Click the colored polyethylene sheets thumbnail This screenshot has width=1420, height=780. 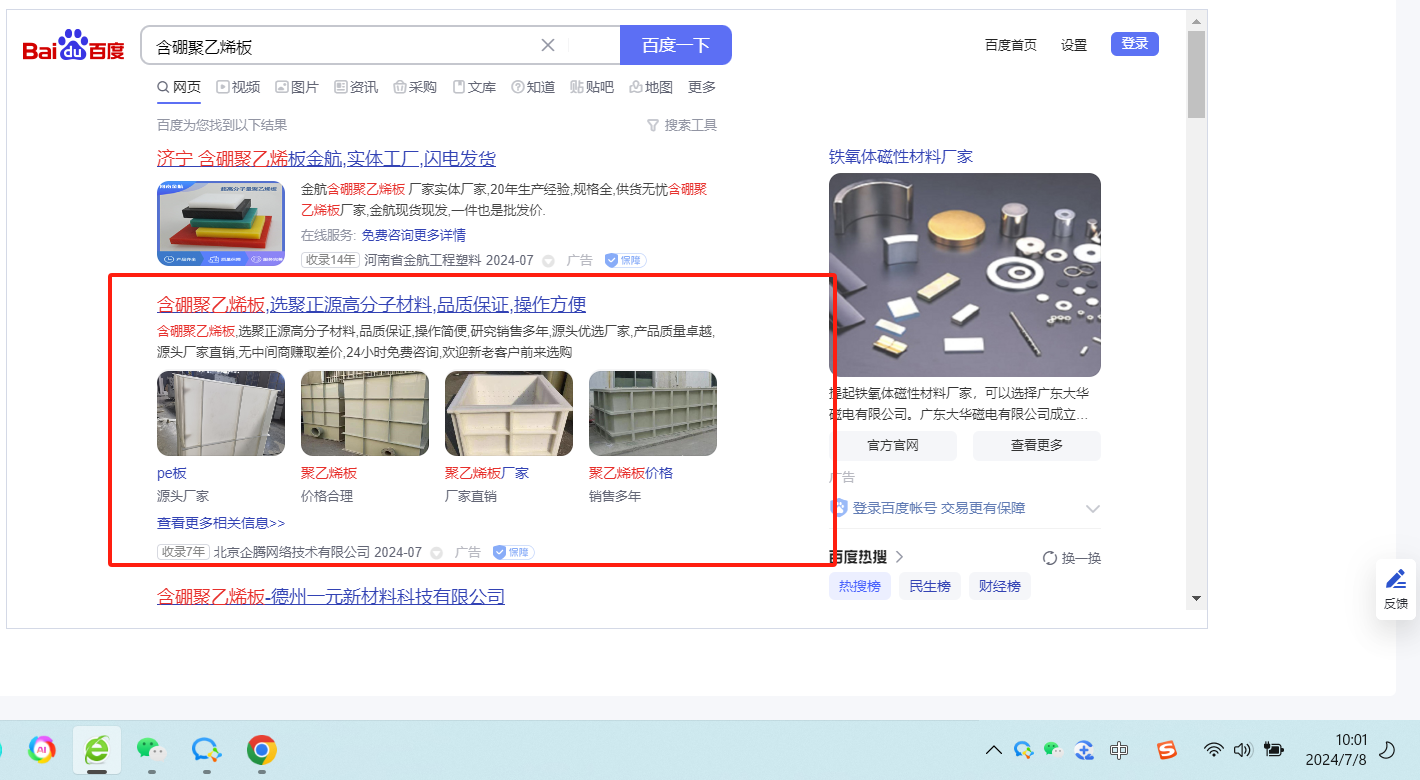point(221,223)
